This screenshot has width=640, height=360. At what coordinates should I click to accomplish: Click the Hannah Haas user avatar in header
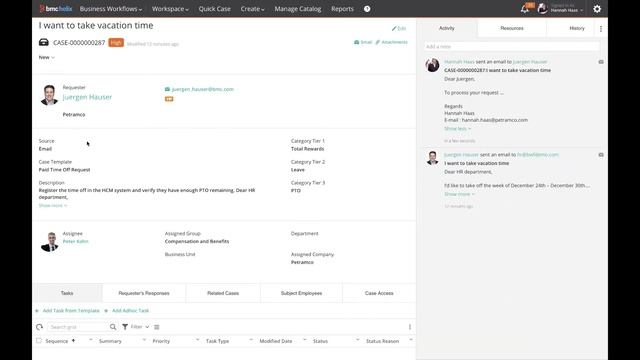(542, 8)
